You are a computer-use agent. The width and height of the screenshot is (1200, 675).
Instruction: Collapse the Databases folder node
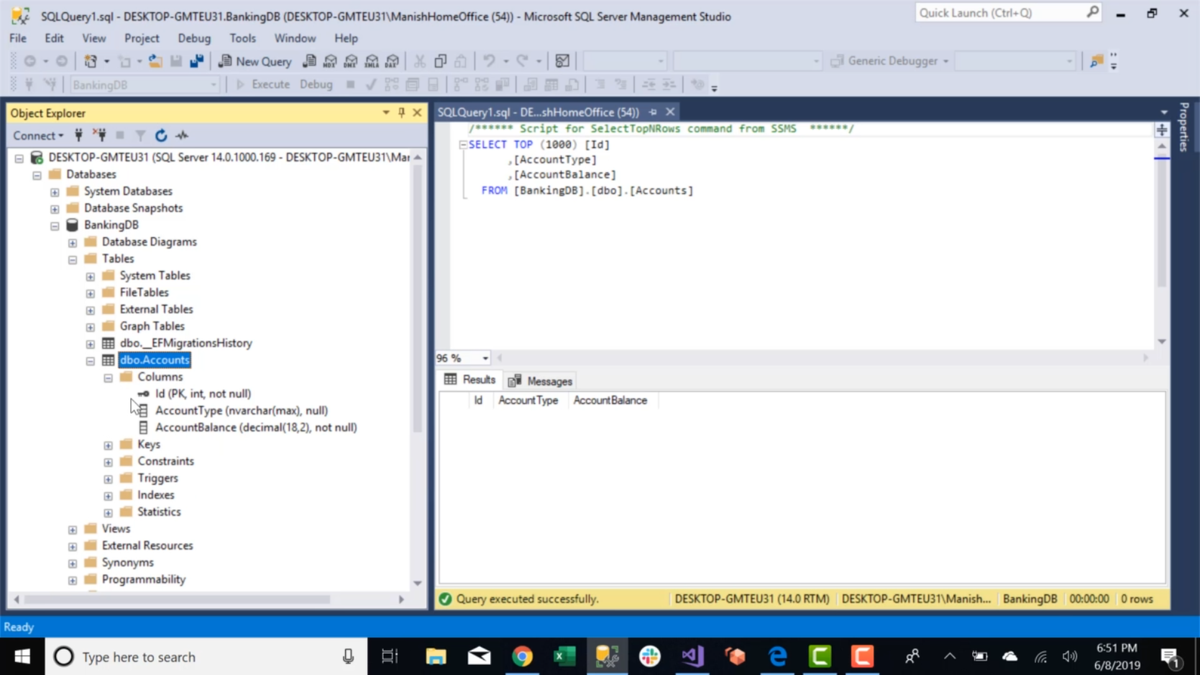37,175
